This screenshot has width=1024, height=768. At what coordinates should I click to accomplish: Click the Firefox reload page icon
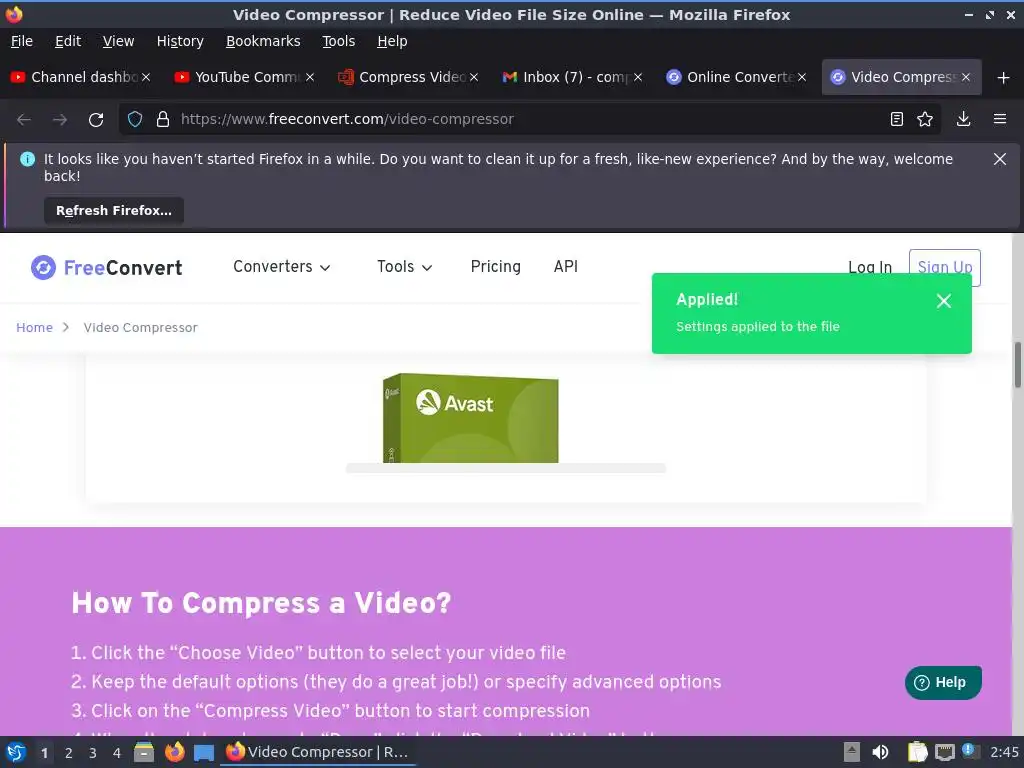click(96, 120)
